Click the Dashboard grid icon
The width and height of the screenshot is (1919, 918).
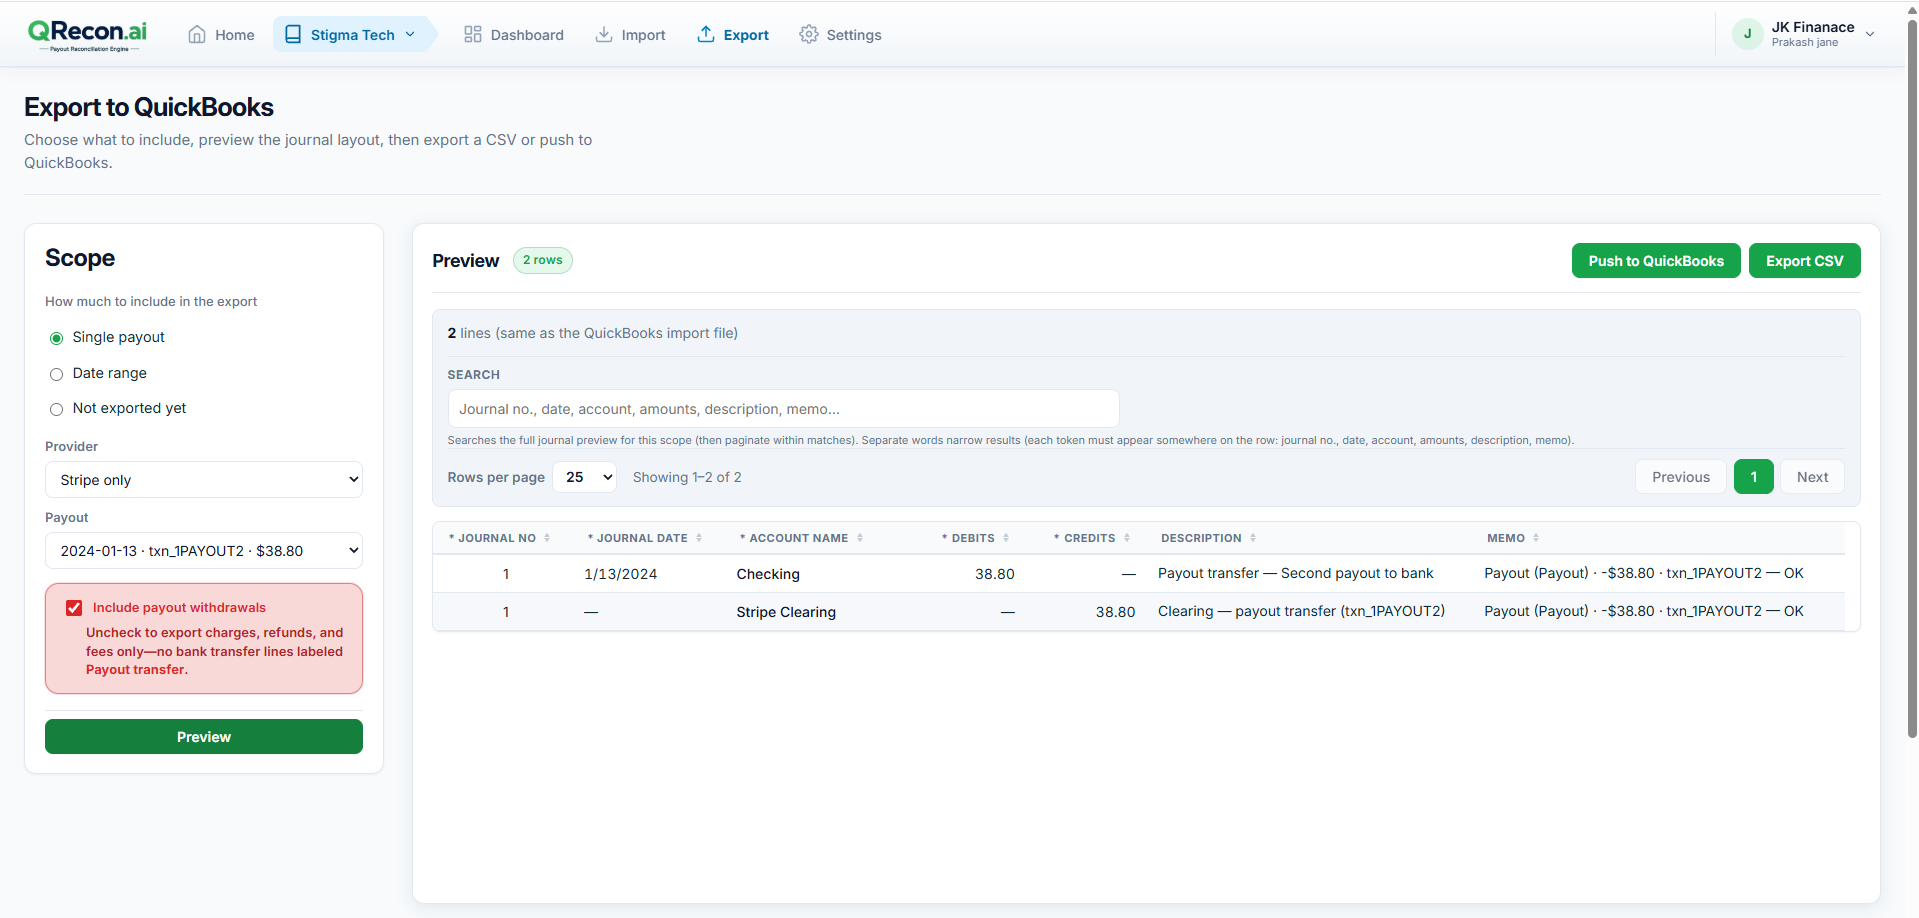(x=473, y=35)
